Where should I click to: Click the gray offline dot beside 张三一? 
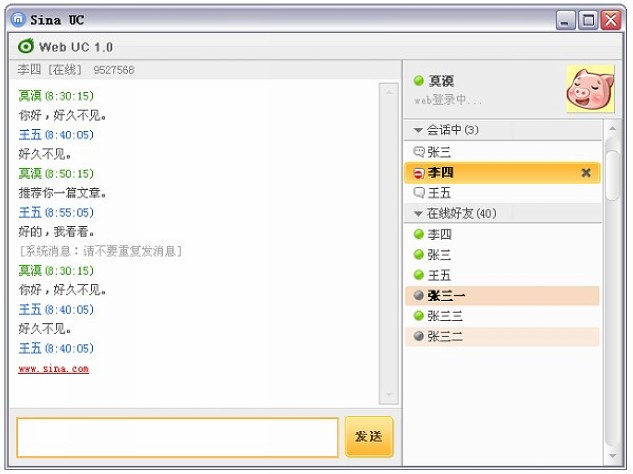click(419, 296)
